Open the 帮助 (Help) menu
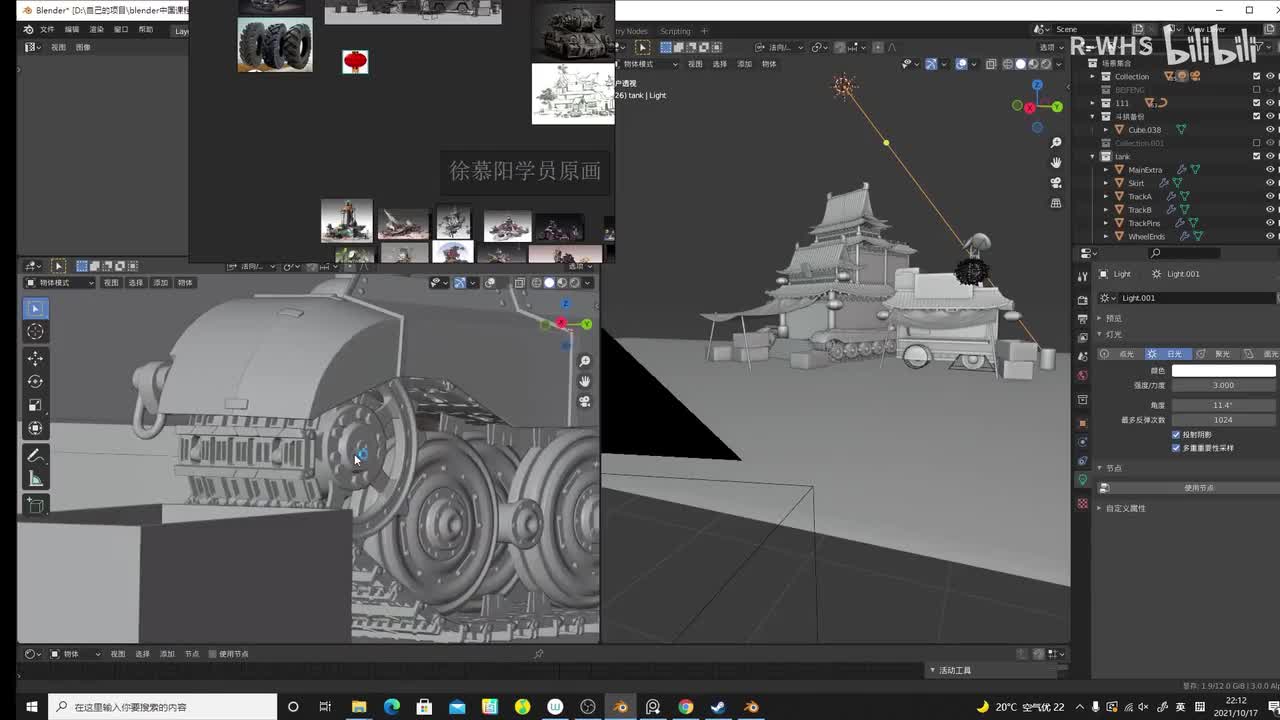The height and width of the screenshot is (720, 1280). [x=146, y=30]
